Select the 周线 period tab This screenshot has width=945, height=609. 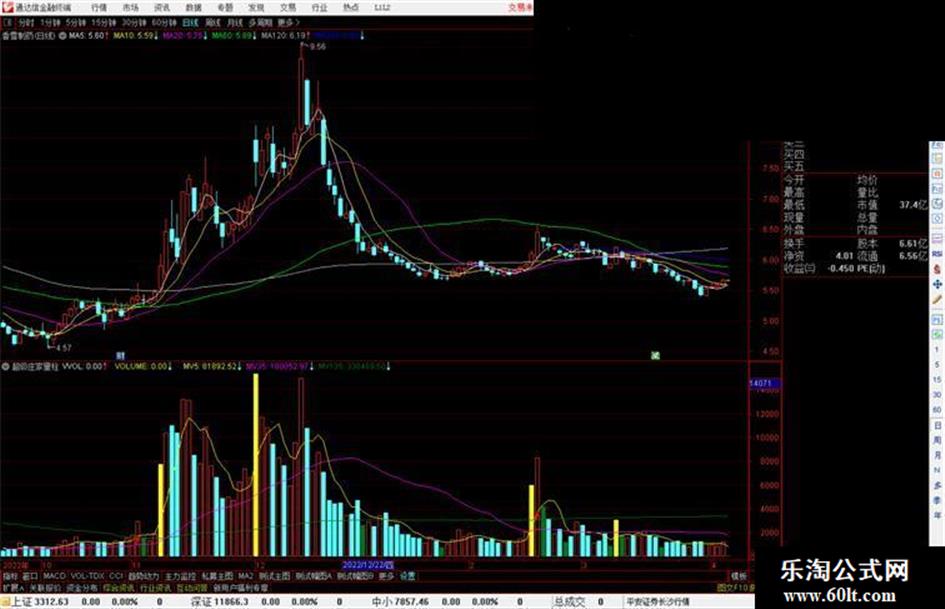coord(213,23)
